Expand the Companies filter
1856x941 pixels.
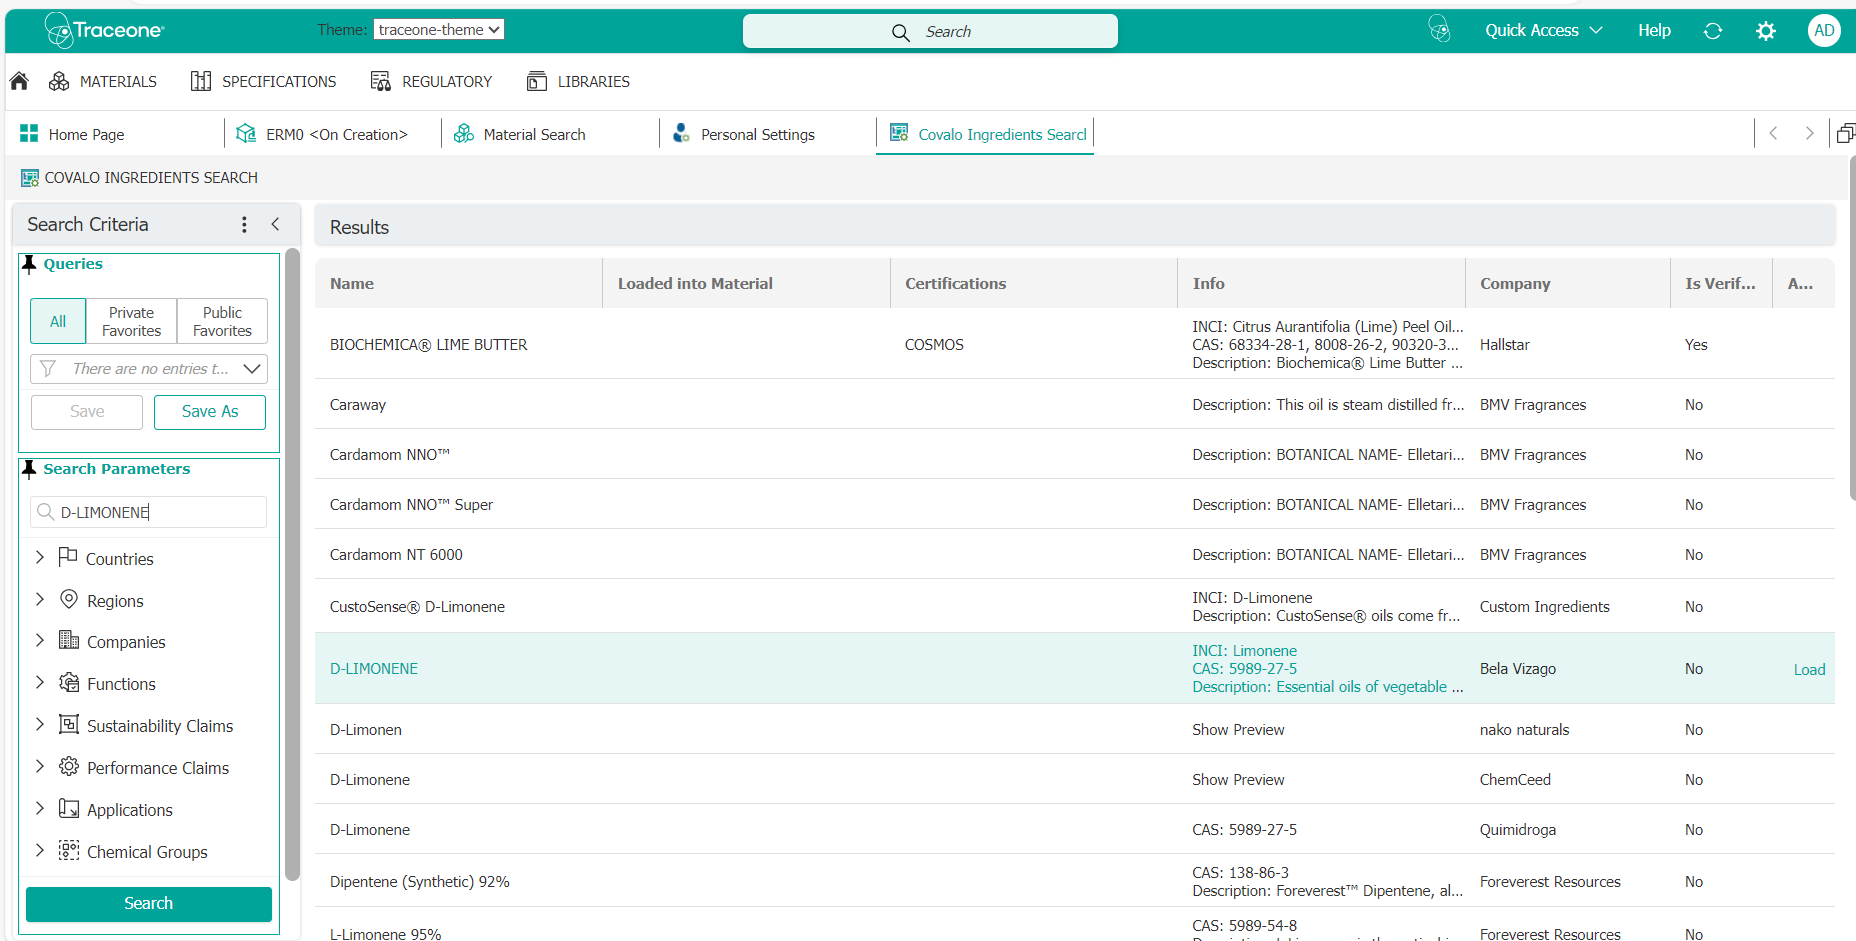tap(40, 640)
